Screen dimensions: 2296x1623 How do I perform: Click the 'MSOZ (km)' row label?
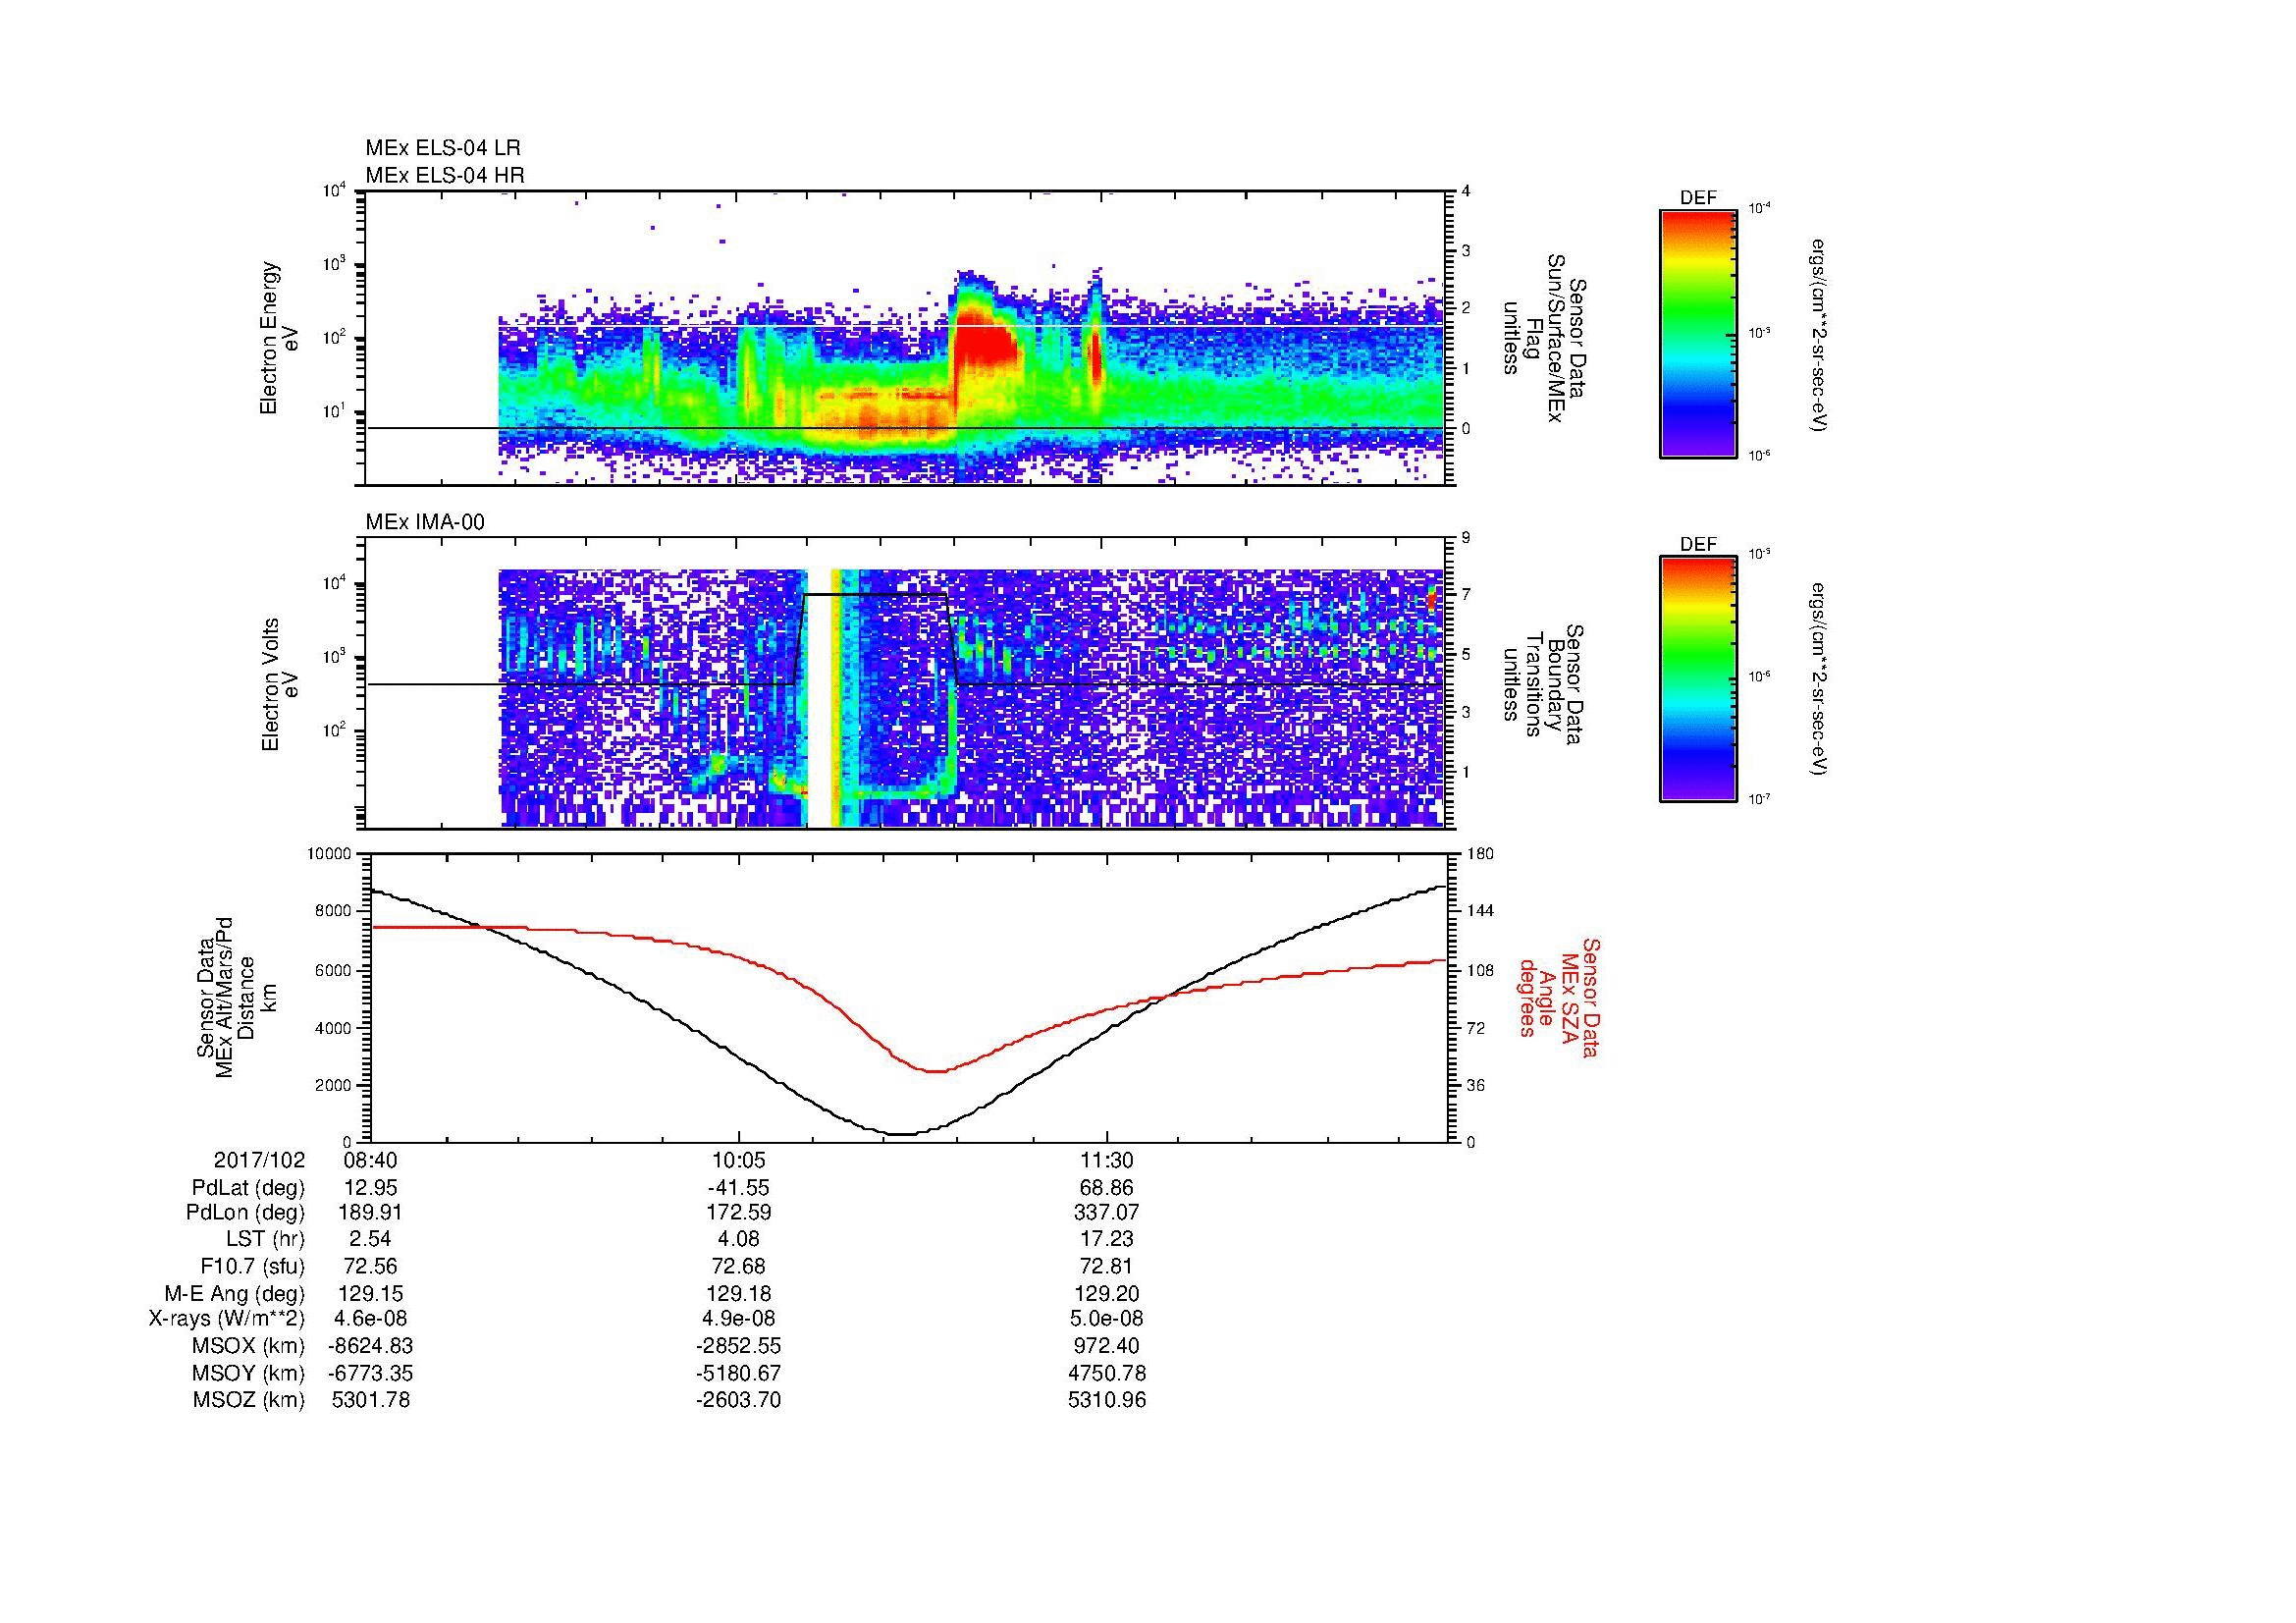point(248,1401)
